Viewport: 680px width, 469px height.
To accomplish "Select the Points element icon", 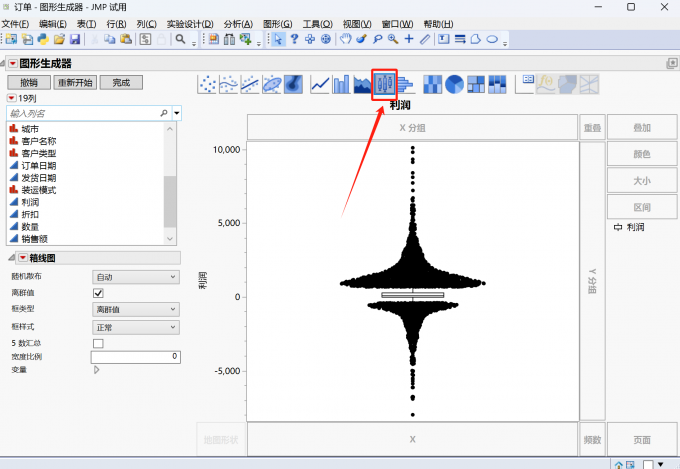I will coord(207,84).
